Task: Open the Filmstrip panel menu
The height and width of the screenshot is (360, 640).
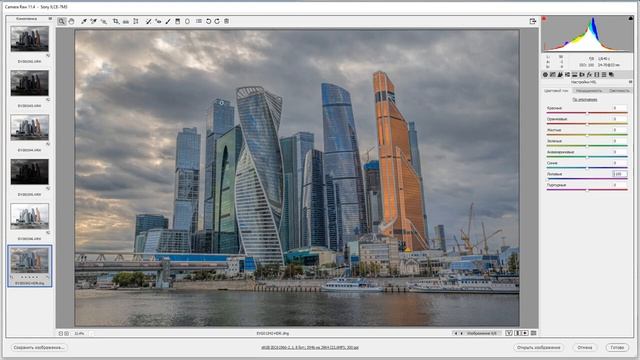Action: tap(50, 19)
